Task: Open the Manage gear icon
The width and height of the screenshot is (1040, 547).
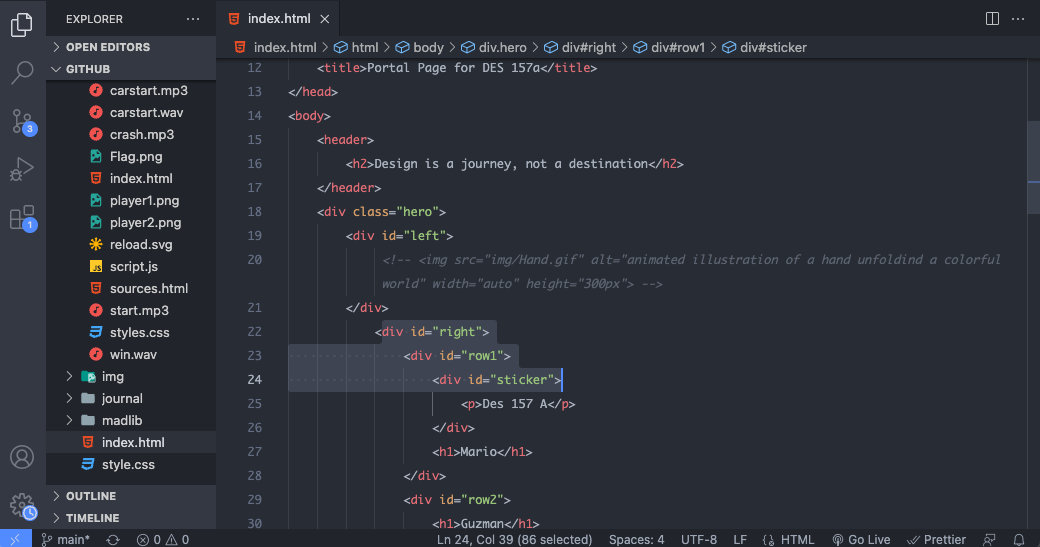Action: [22, 505]
